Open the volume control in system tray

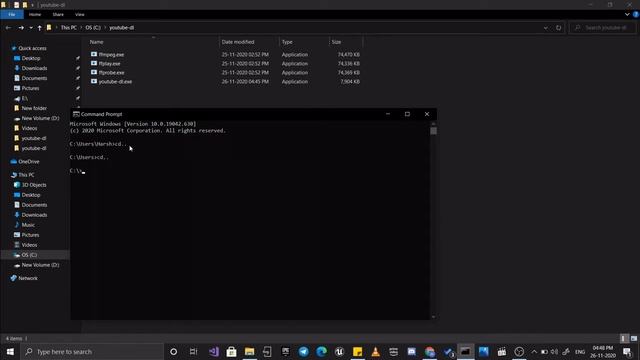554,351
